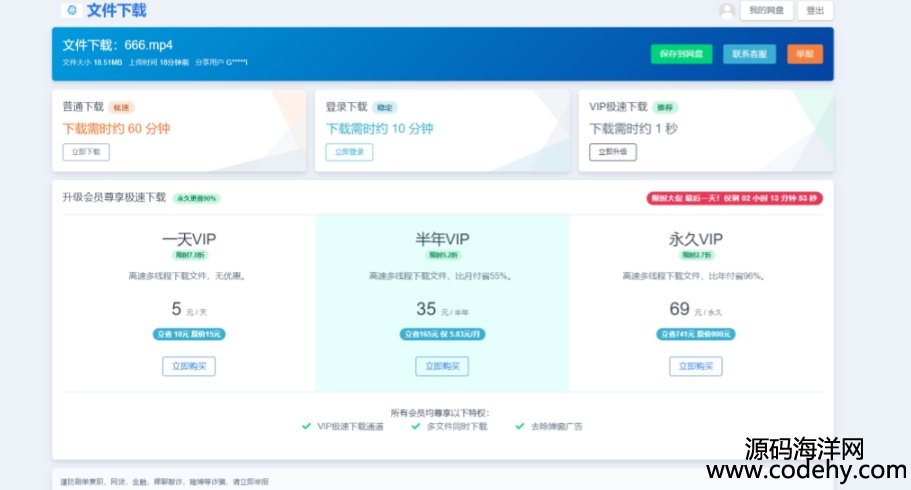
Task: Click the text 下载需时约 1 秒
Action: 633,128
